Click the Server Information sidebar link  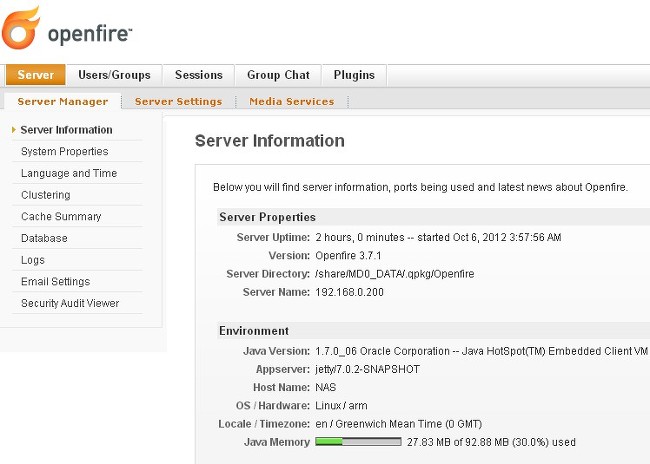tap(66, 130)
